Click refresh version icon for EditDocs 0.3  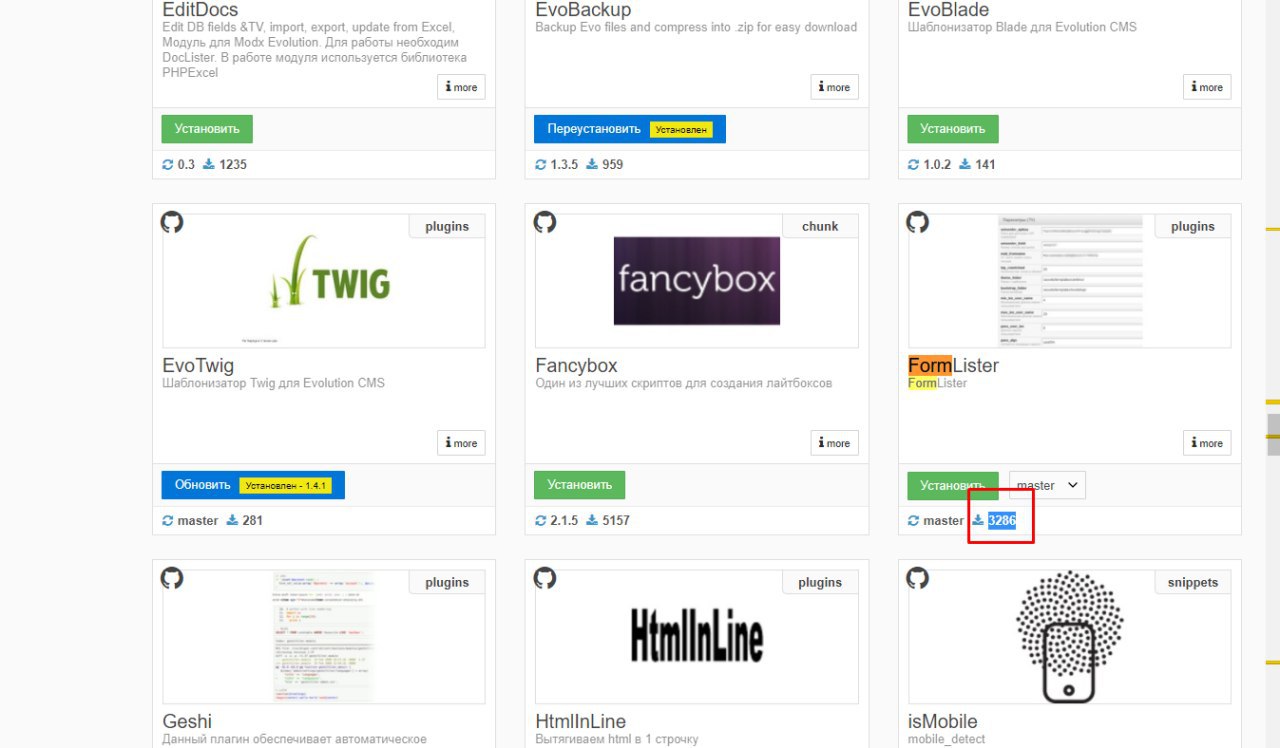tap(168, 164)
